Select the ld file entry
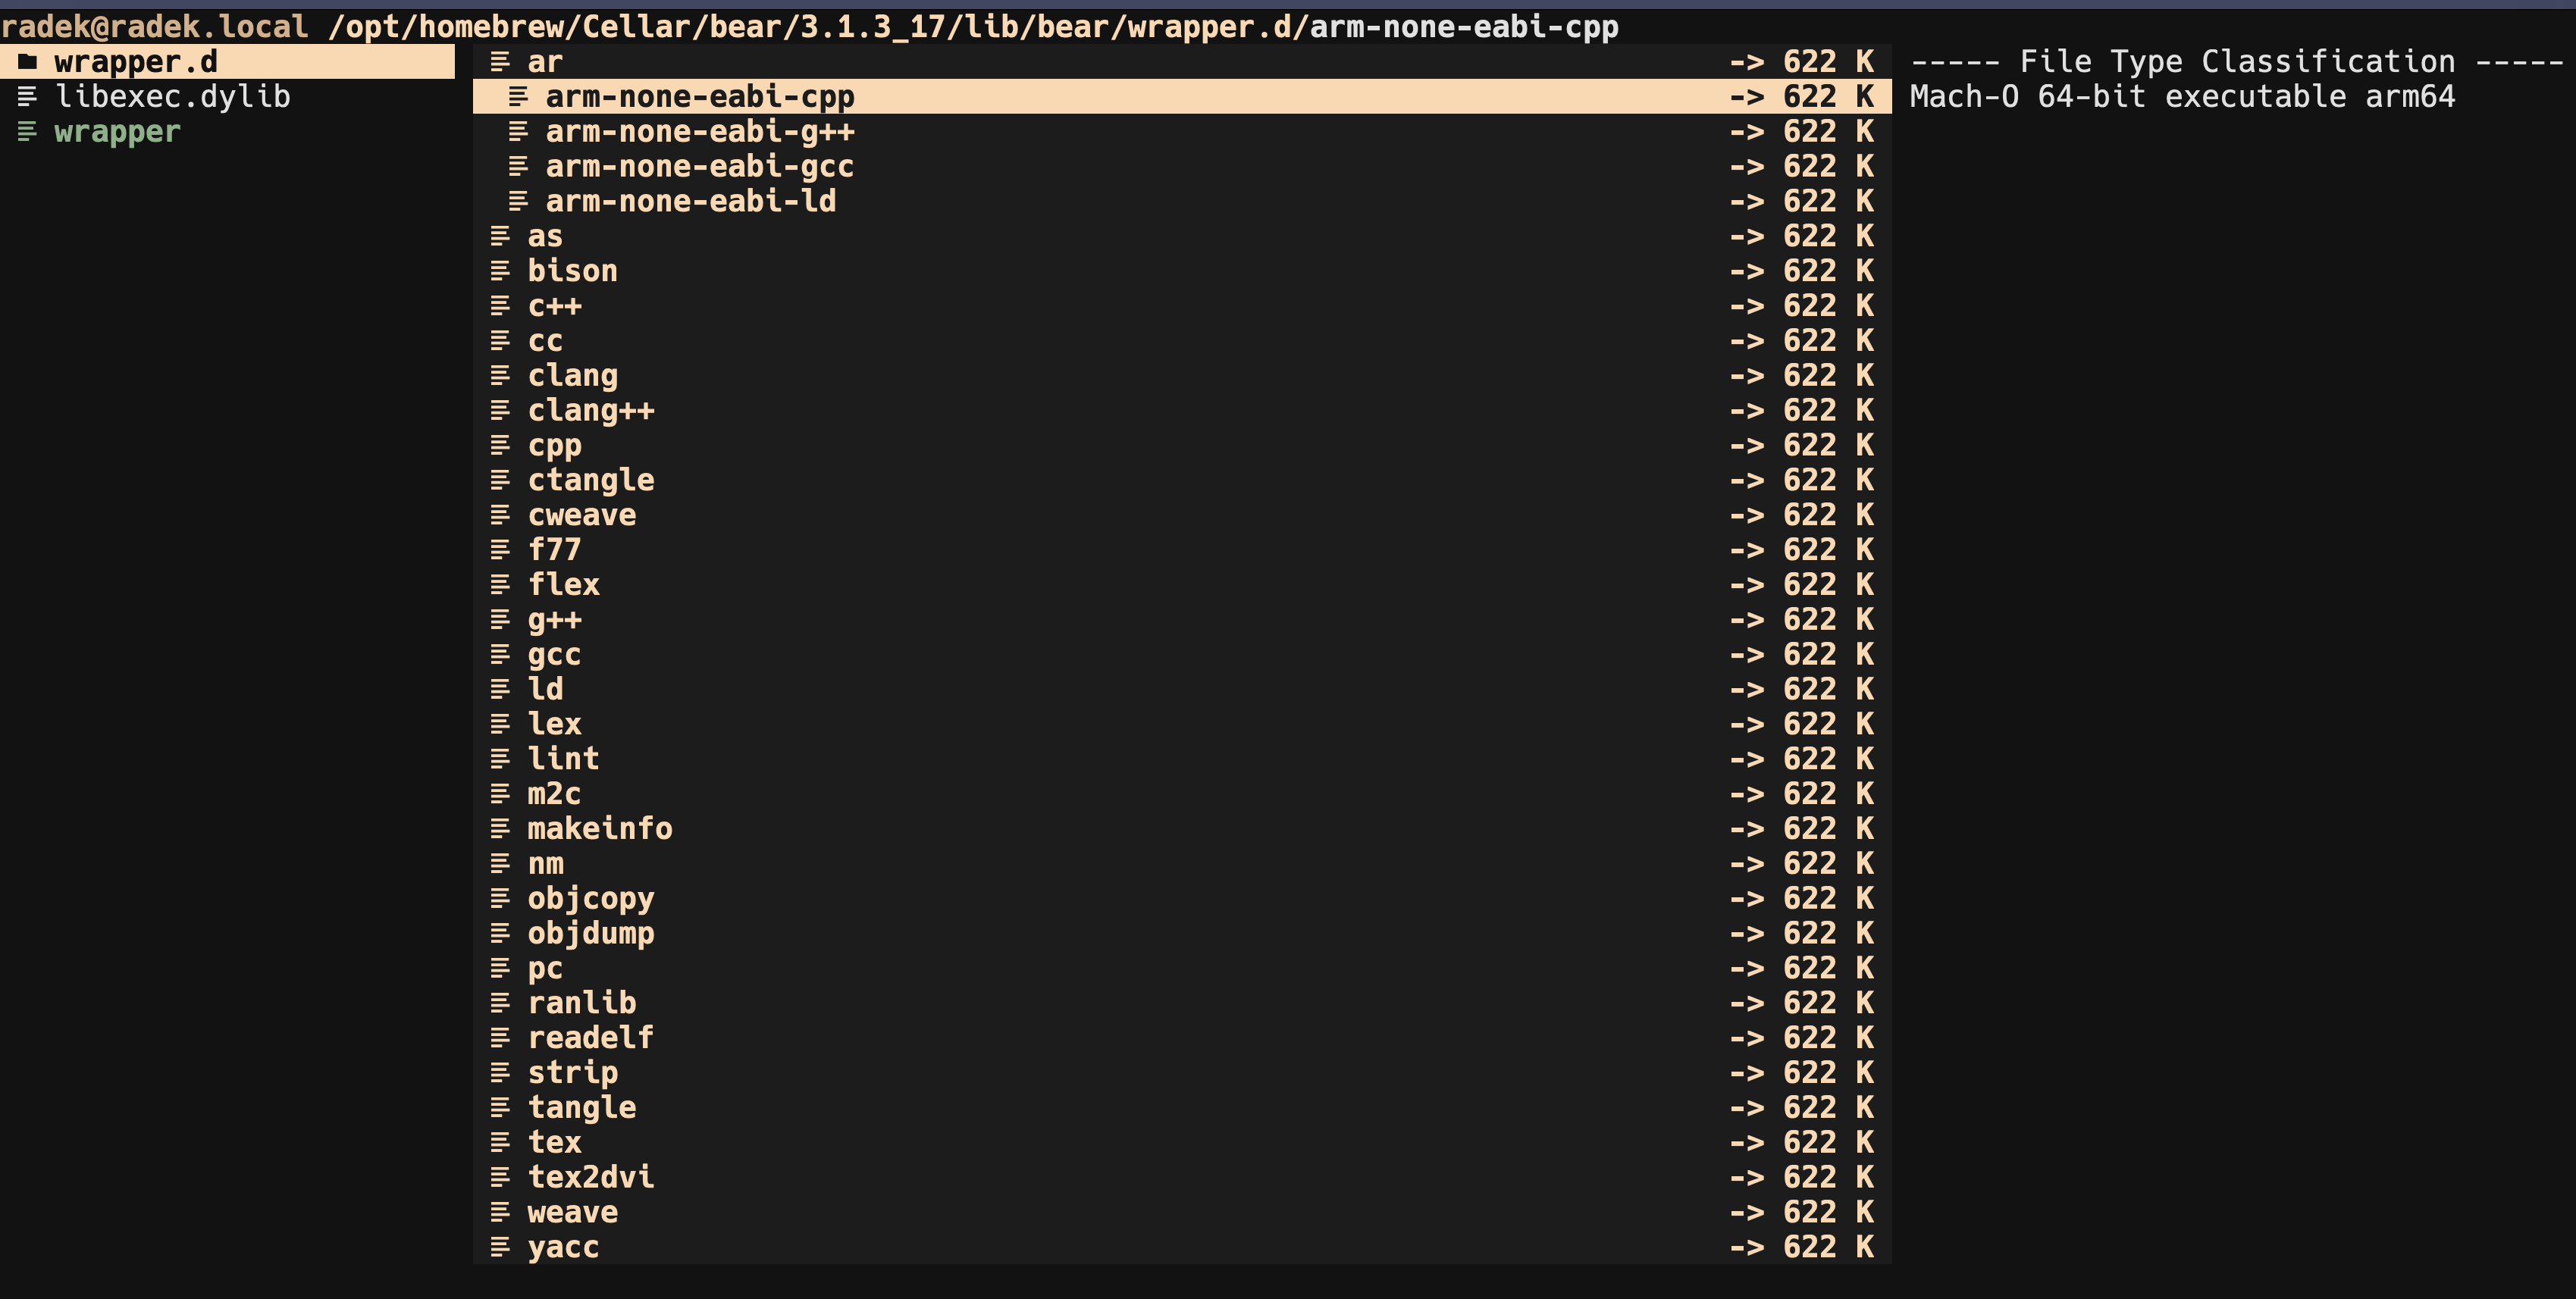Image resolution: width=2576 pixels, height=1299 pixels. [x=545, y=689]
